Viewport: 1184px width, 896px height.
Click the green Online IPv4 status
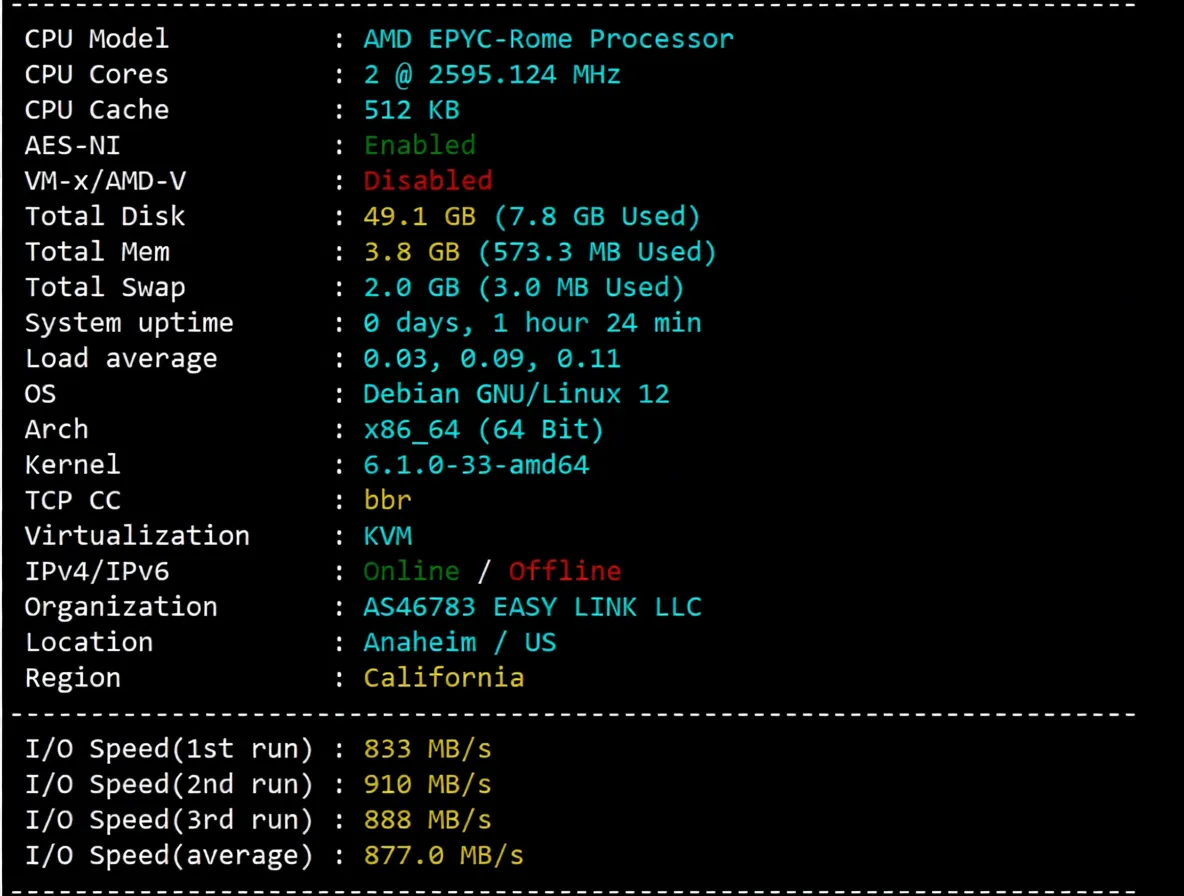pos(411,572)
